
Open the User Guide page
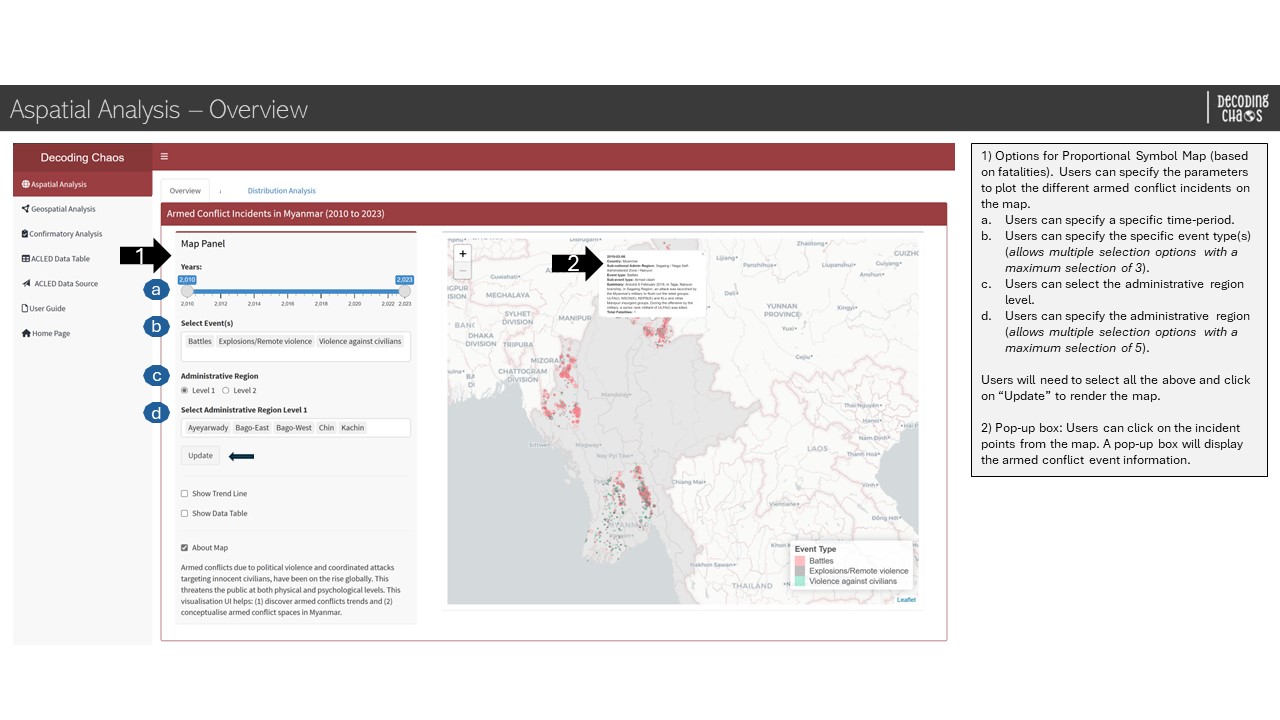click(47, 309)
